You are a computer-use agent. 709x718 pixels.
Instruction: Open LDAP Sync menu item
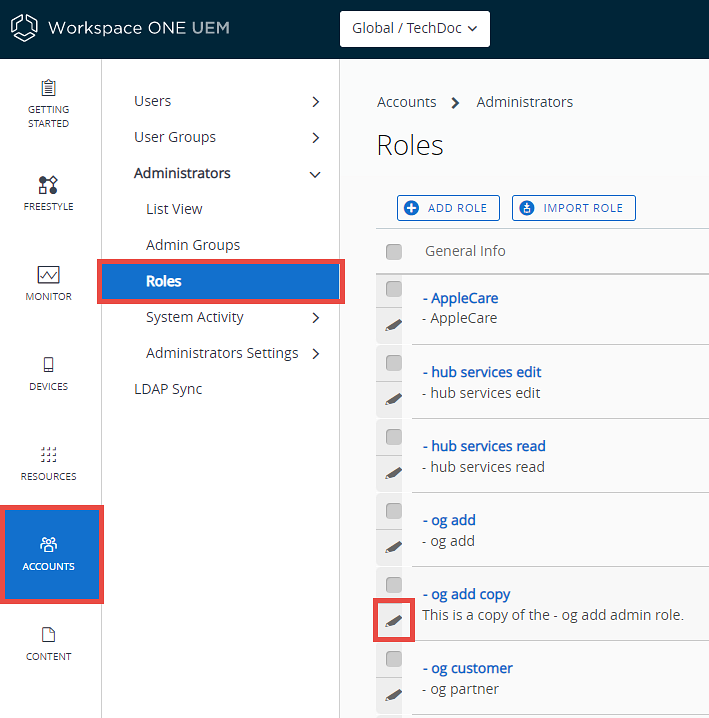(x=168, y=389)
